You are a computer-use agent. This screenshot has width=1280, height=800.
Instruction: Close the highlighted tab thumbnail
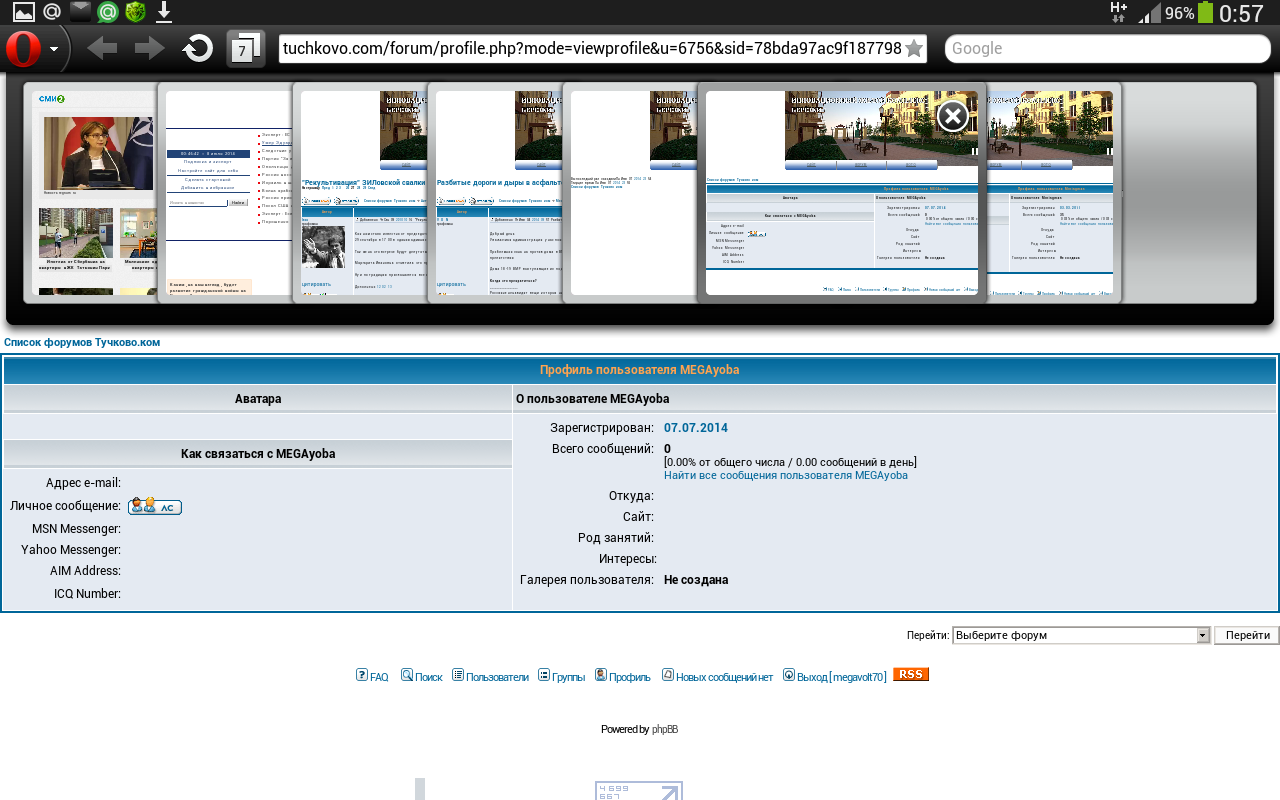point(953,116)
